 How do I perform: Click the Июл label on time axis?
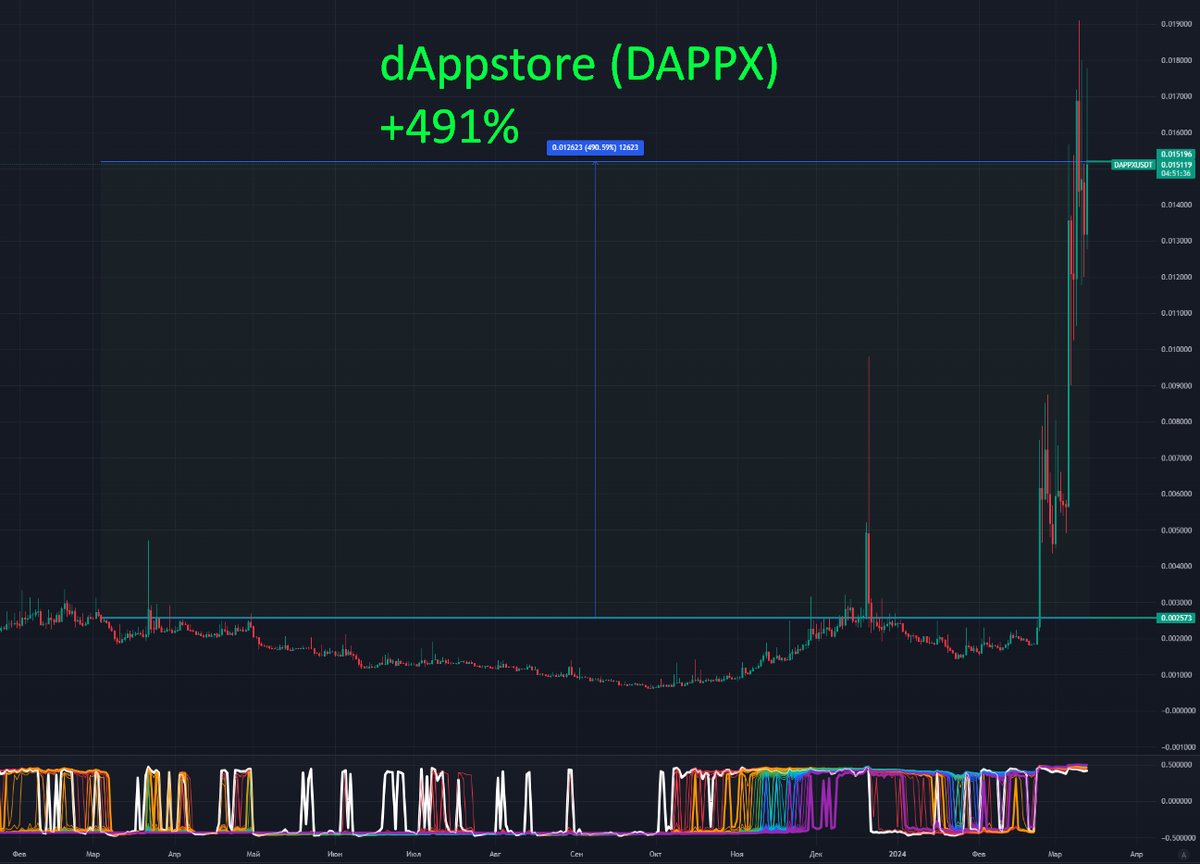point(413,854)
